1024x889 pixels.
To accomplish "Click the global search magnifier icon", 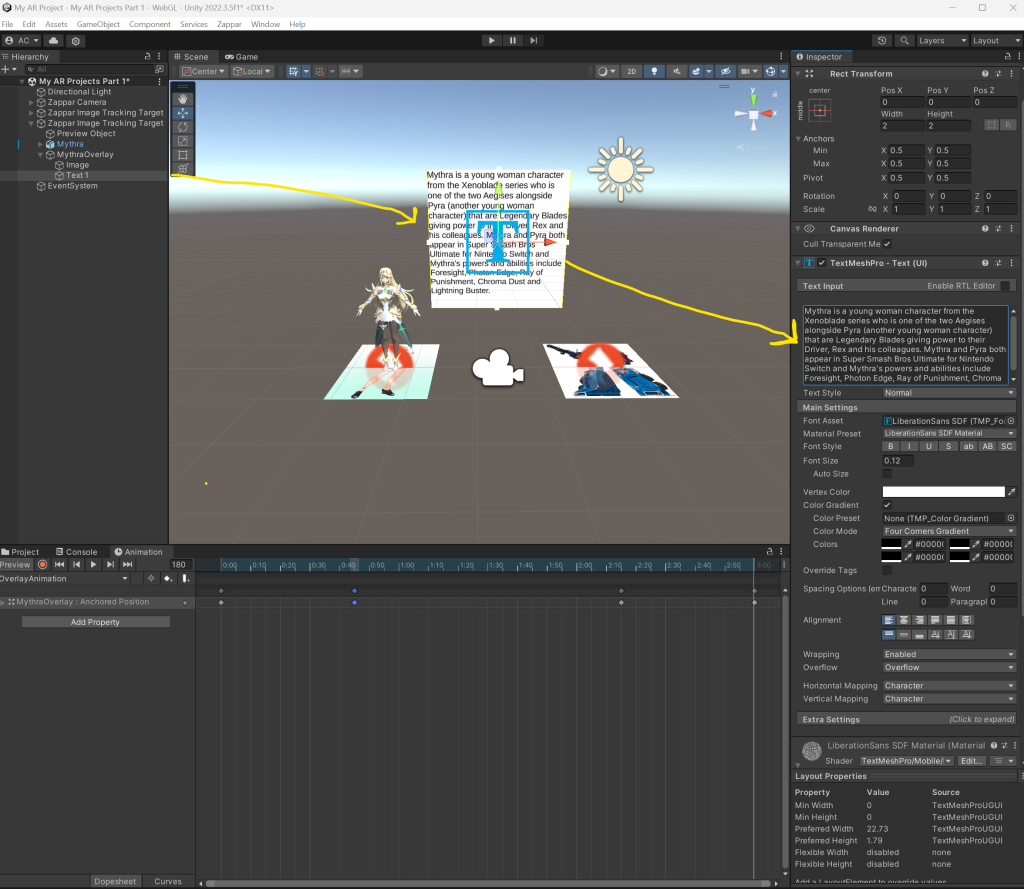I will pos(904,41).
